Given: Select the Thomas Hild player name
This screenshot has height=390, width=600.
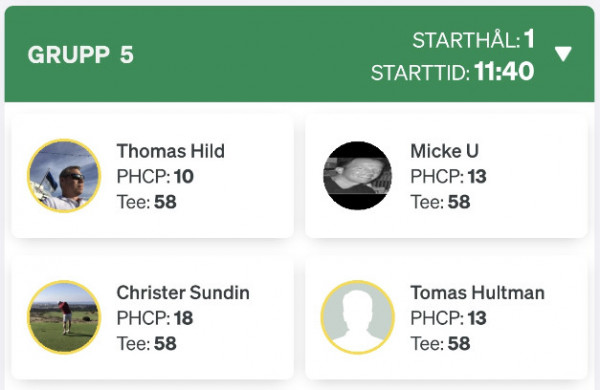Looking at the screenshot, I should (x=171, y=151).
